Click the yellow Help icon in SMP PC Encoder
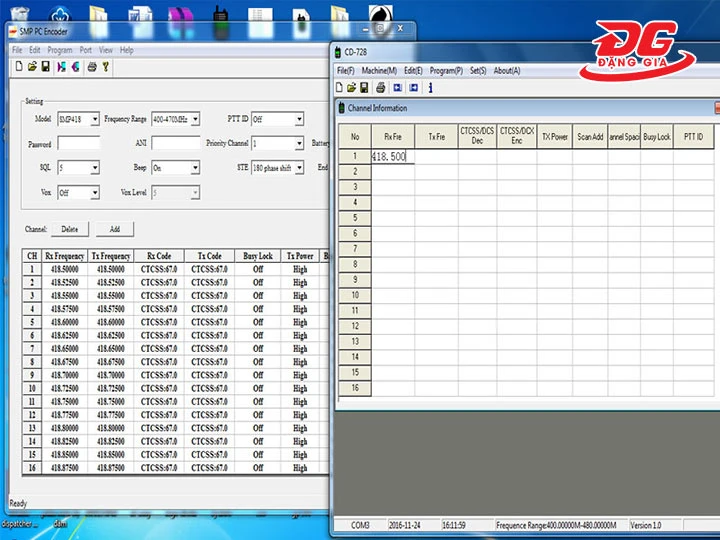Viewport: 720px width, 540px height. point(106,67)
